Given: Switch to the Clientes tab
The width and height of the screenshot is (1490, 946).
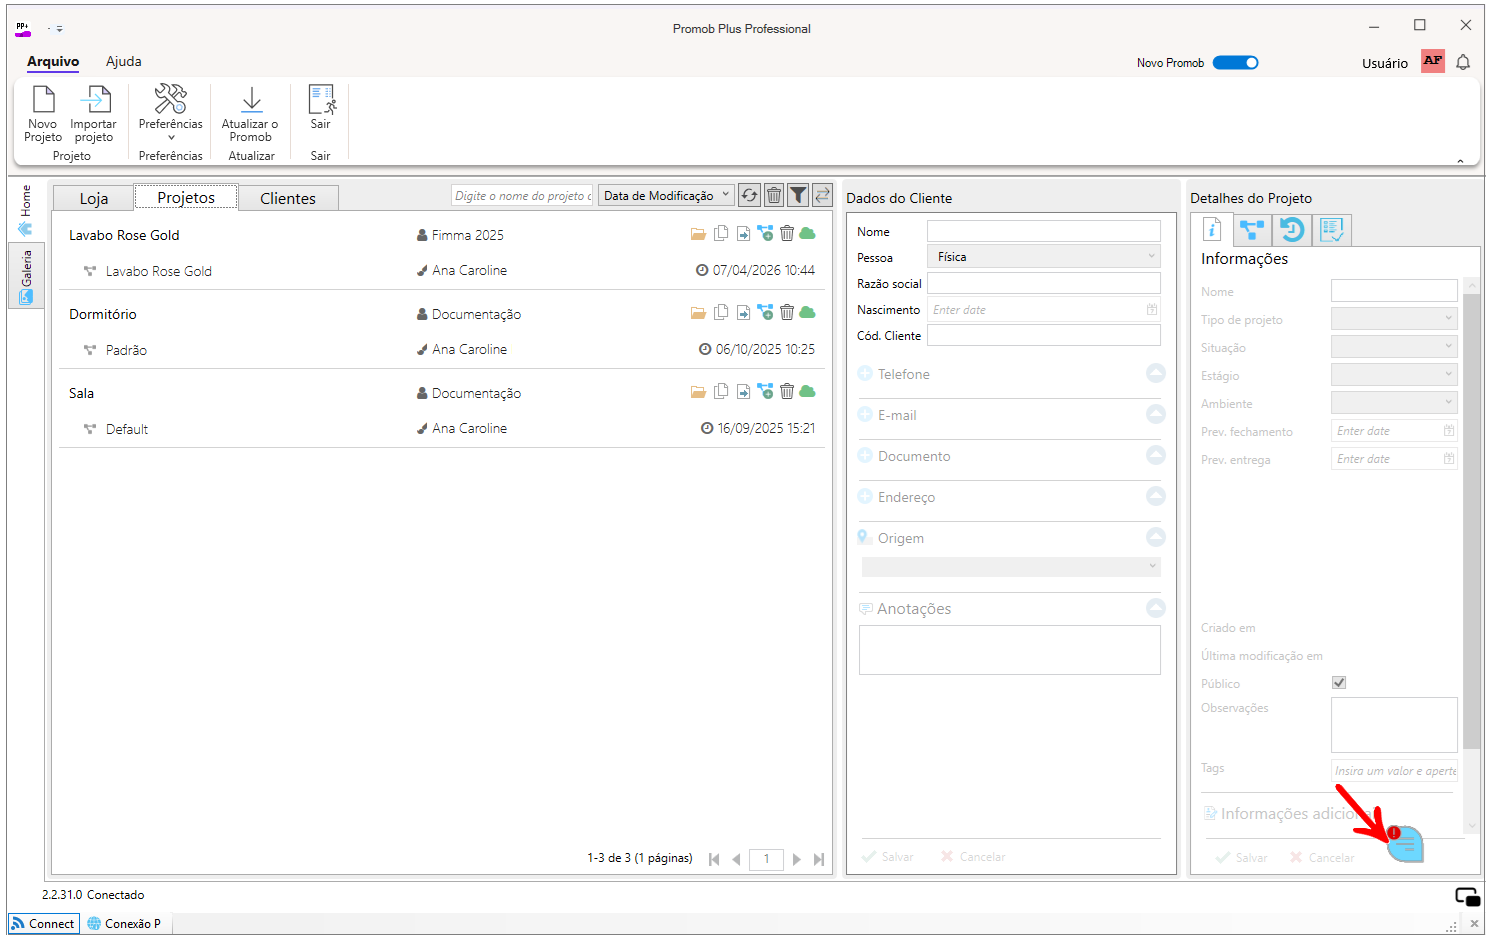Looking at the screenshot, I should [x=288, y=198].
